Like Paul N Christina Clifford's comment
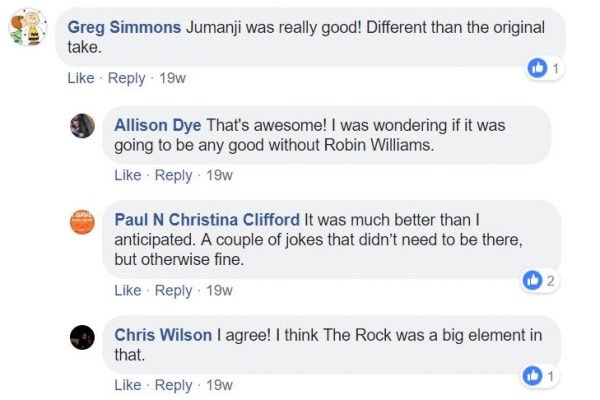600x400 pixels. (128, 291)
